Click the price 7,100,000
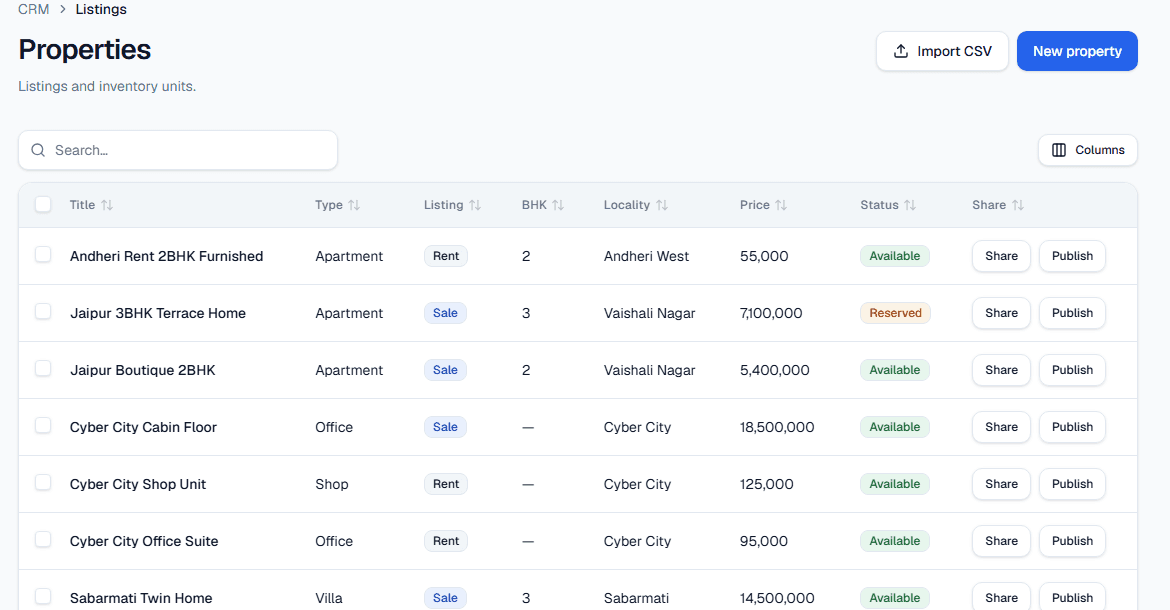This screenshot has height=610, width=1170. [771, 313]
